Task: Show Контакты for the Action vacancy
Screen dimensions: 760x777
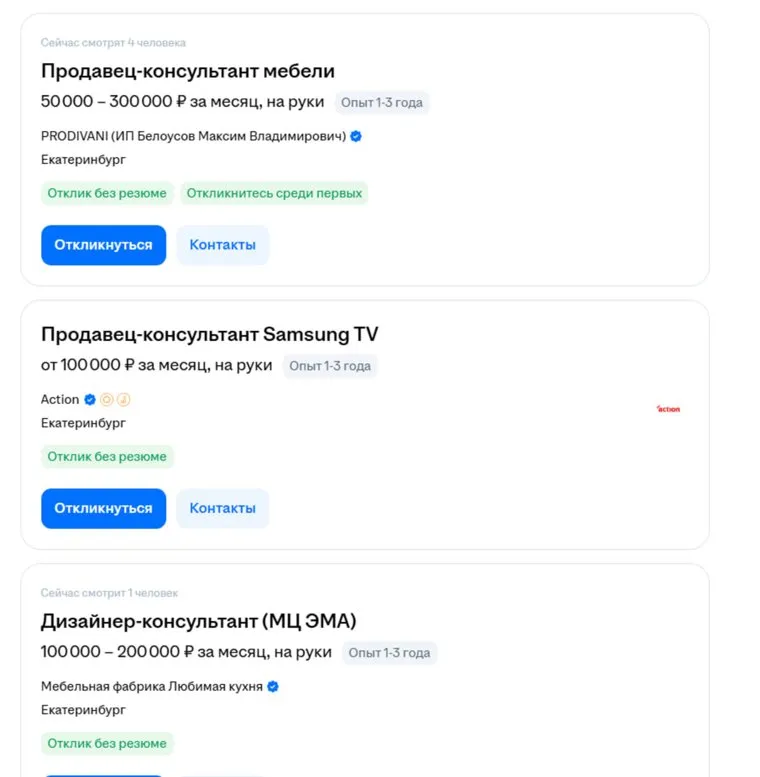Action: pos(222,508)
